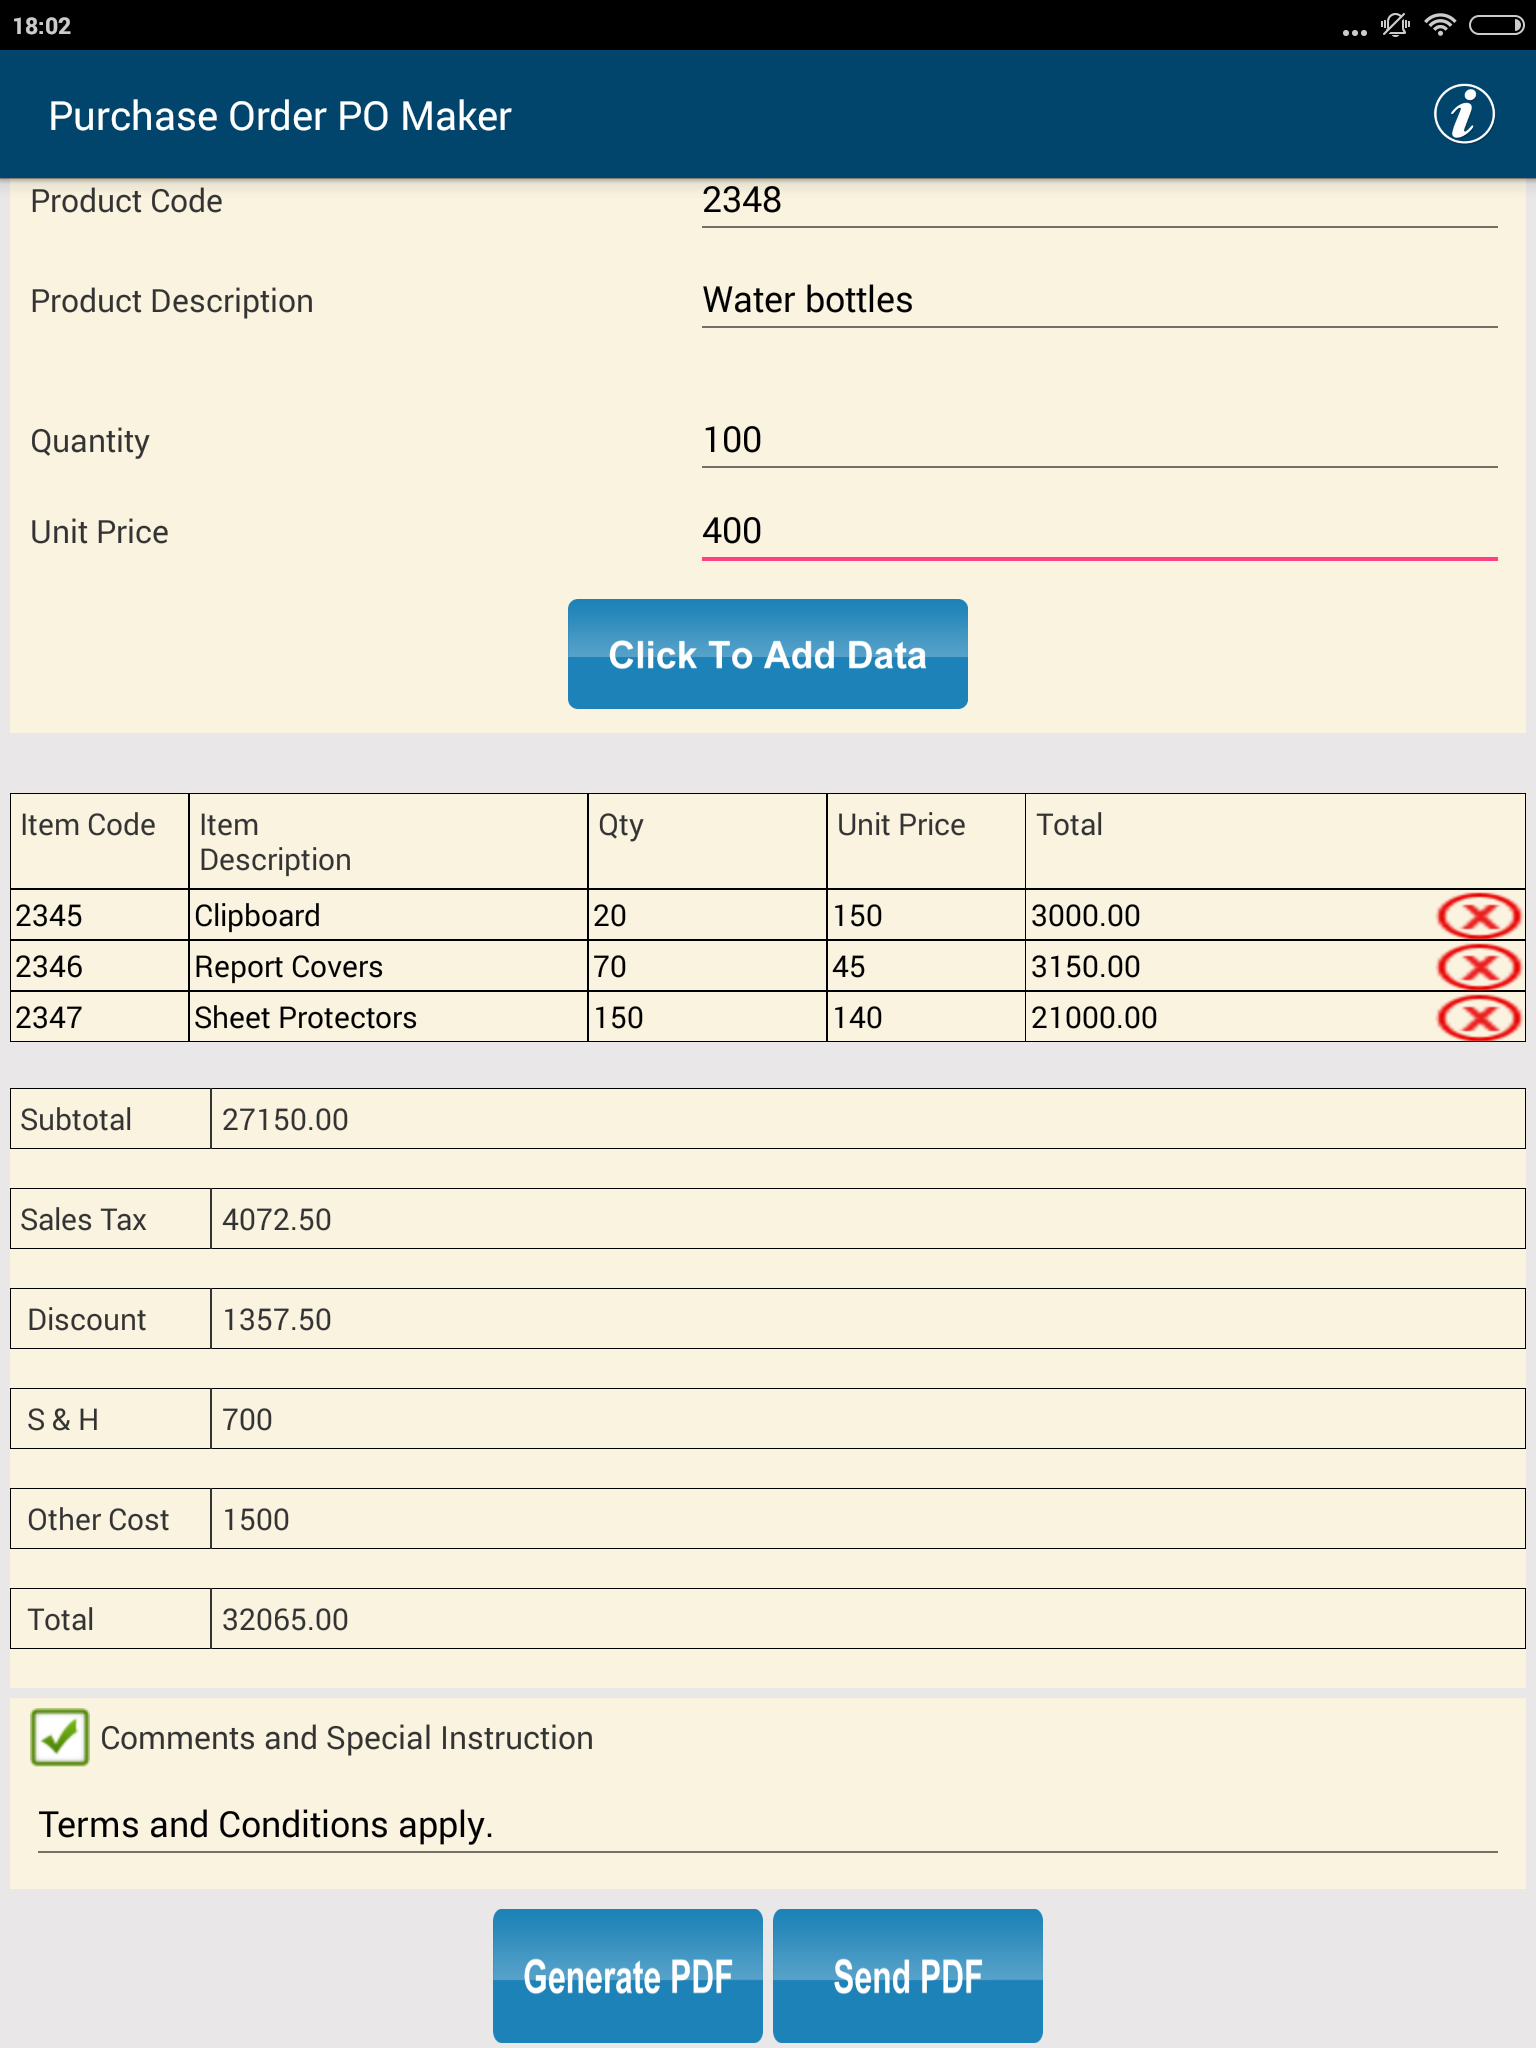Edit the Terms and Conditions apply comment
The height and width of the screenshot is (2048, 1536).
click(768, 1825)
